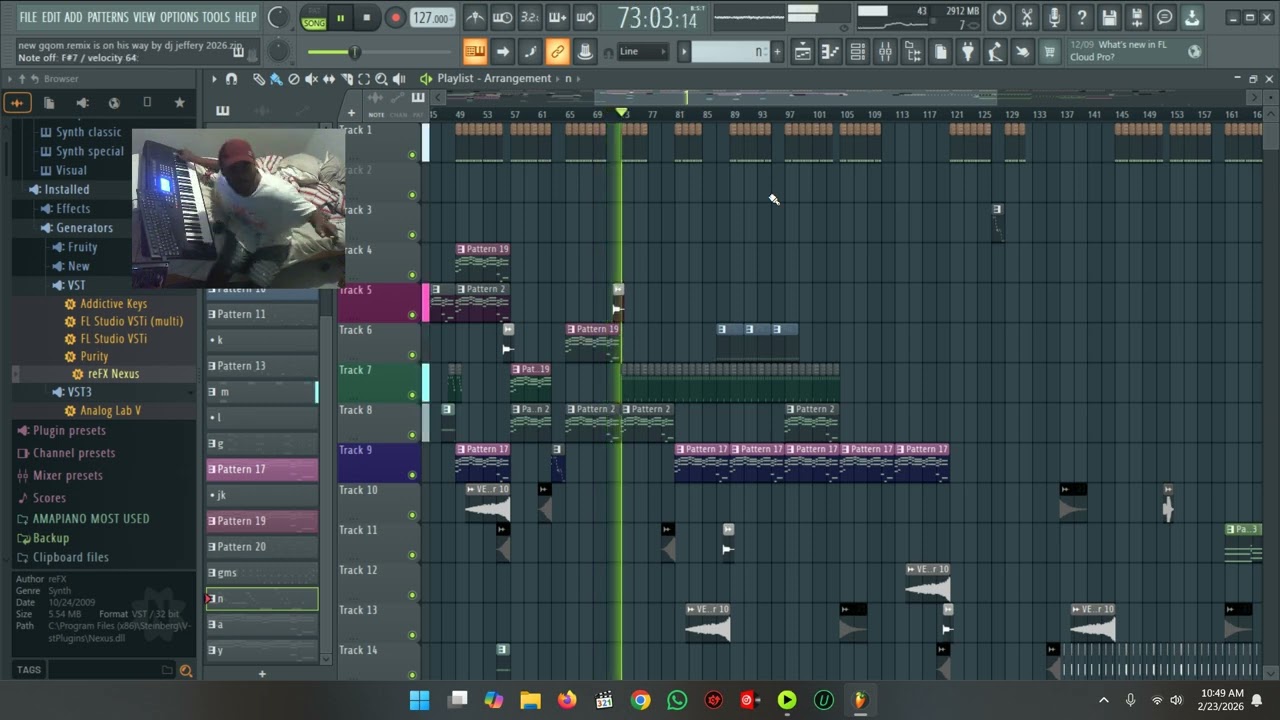The image size is (1280, 720).
Task: Click the record button
Action: [395, 17]
